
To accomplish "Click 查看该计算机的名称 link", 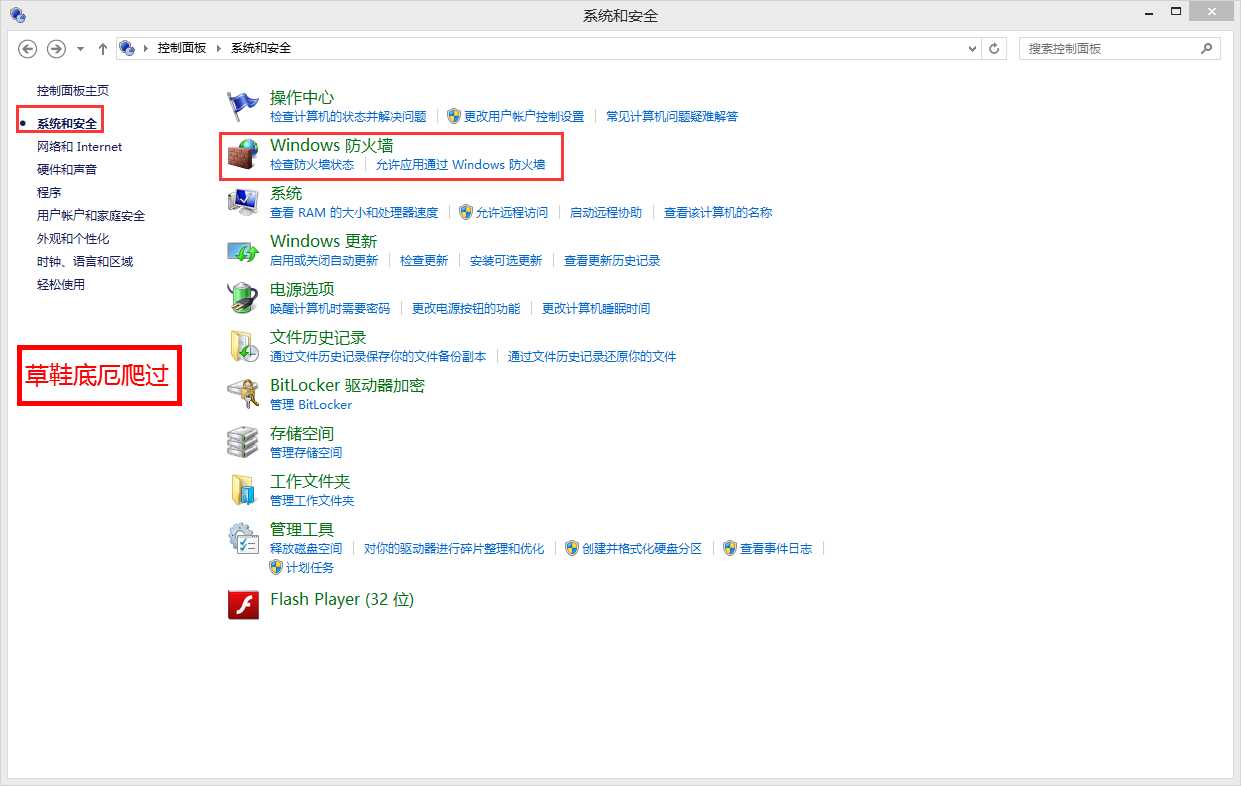I will click(718, 212).
